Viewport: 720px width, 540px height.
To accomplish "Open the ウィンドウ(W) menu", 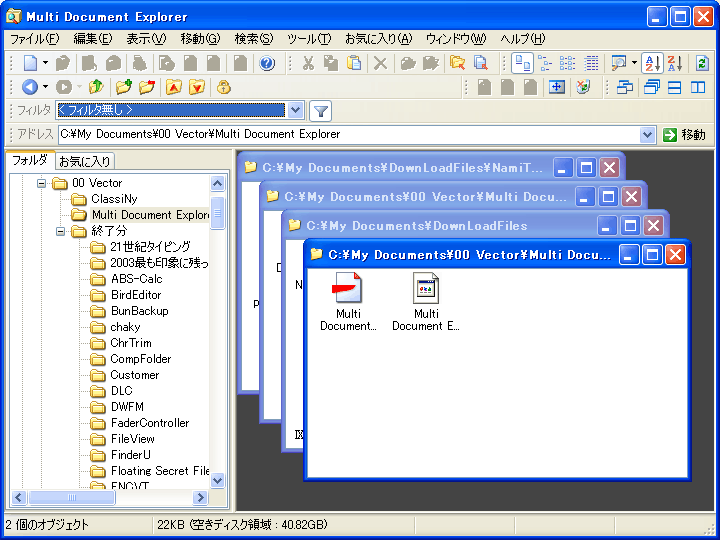I will (x=456, y=39).
